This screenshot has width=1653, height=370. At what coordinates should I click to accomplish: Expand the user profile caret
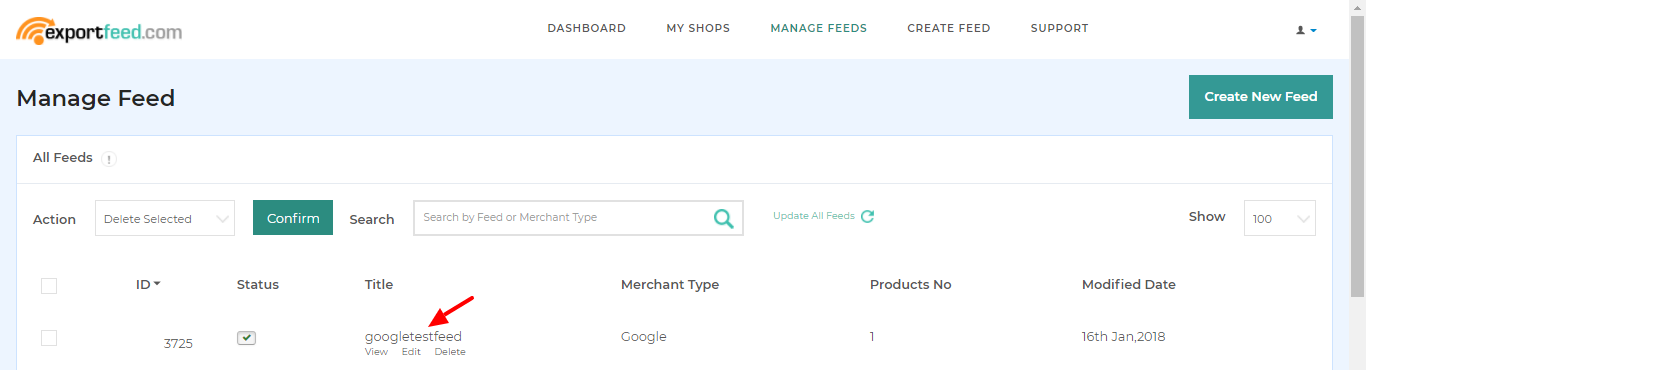[x=1313, y=31]
